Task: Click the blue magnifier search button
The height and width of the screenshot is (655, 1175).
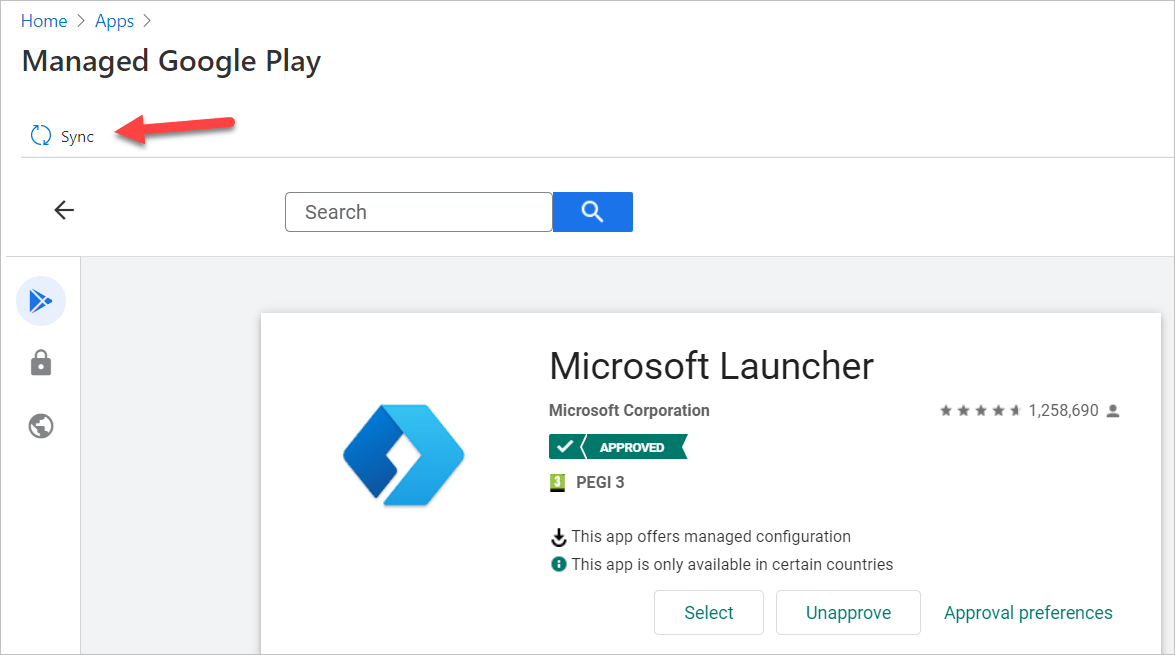Action: pyautogui.click(x=593, y=212)
